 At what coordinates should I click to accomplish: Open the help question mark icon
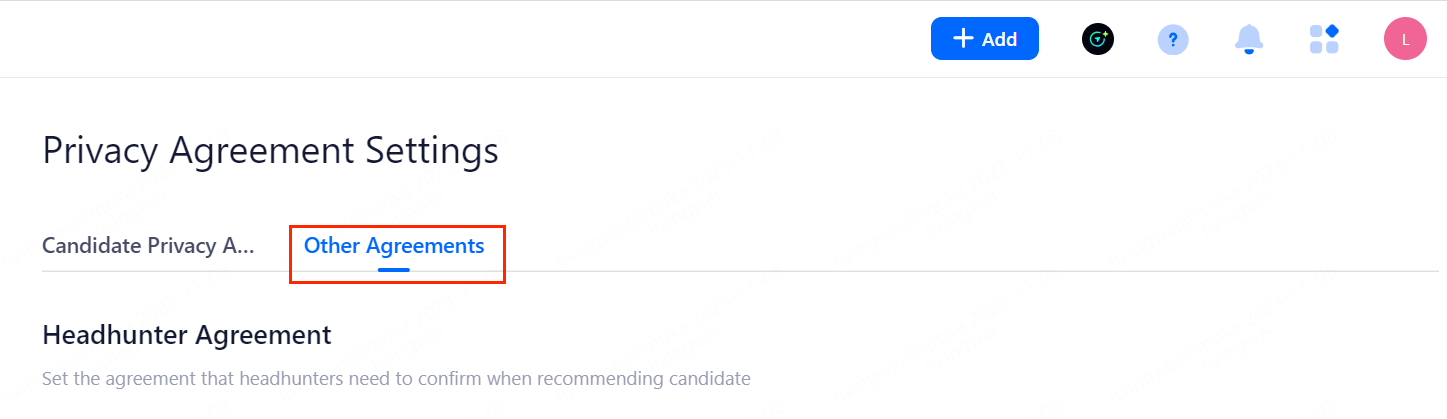click(x=1173, y=40)
